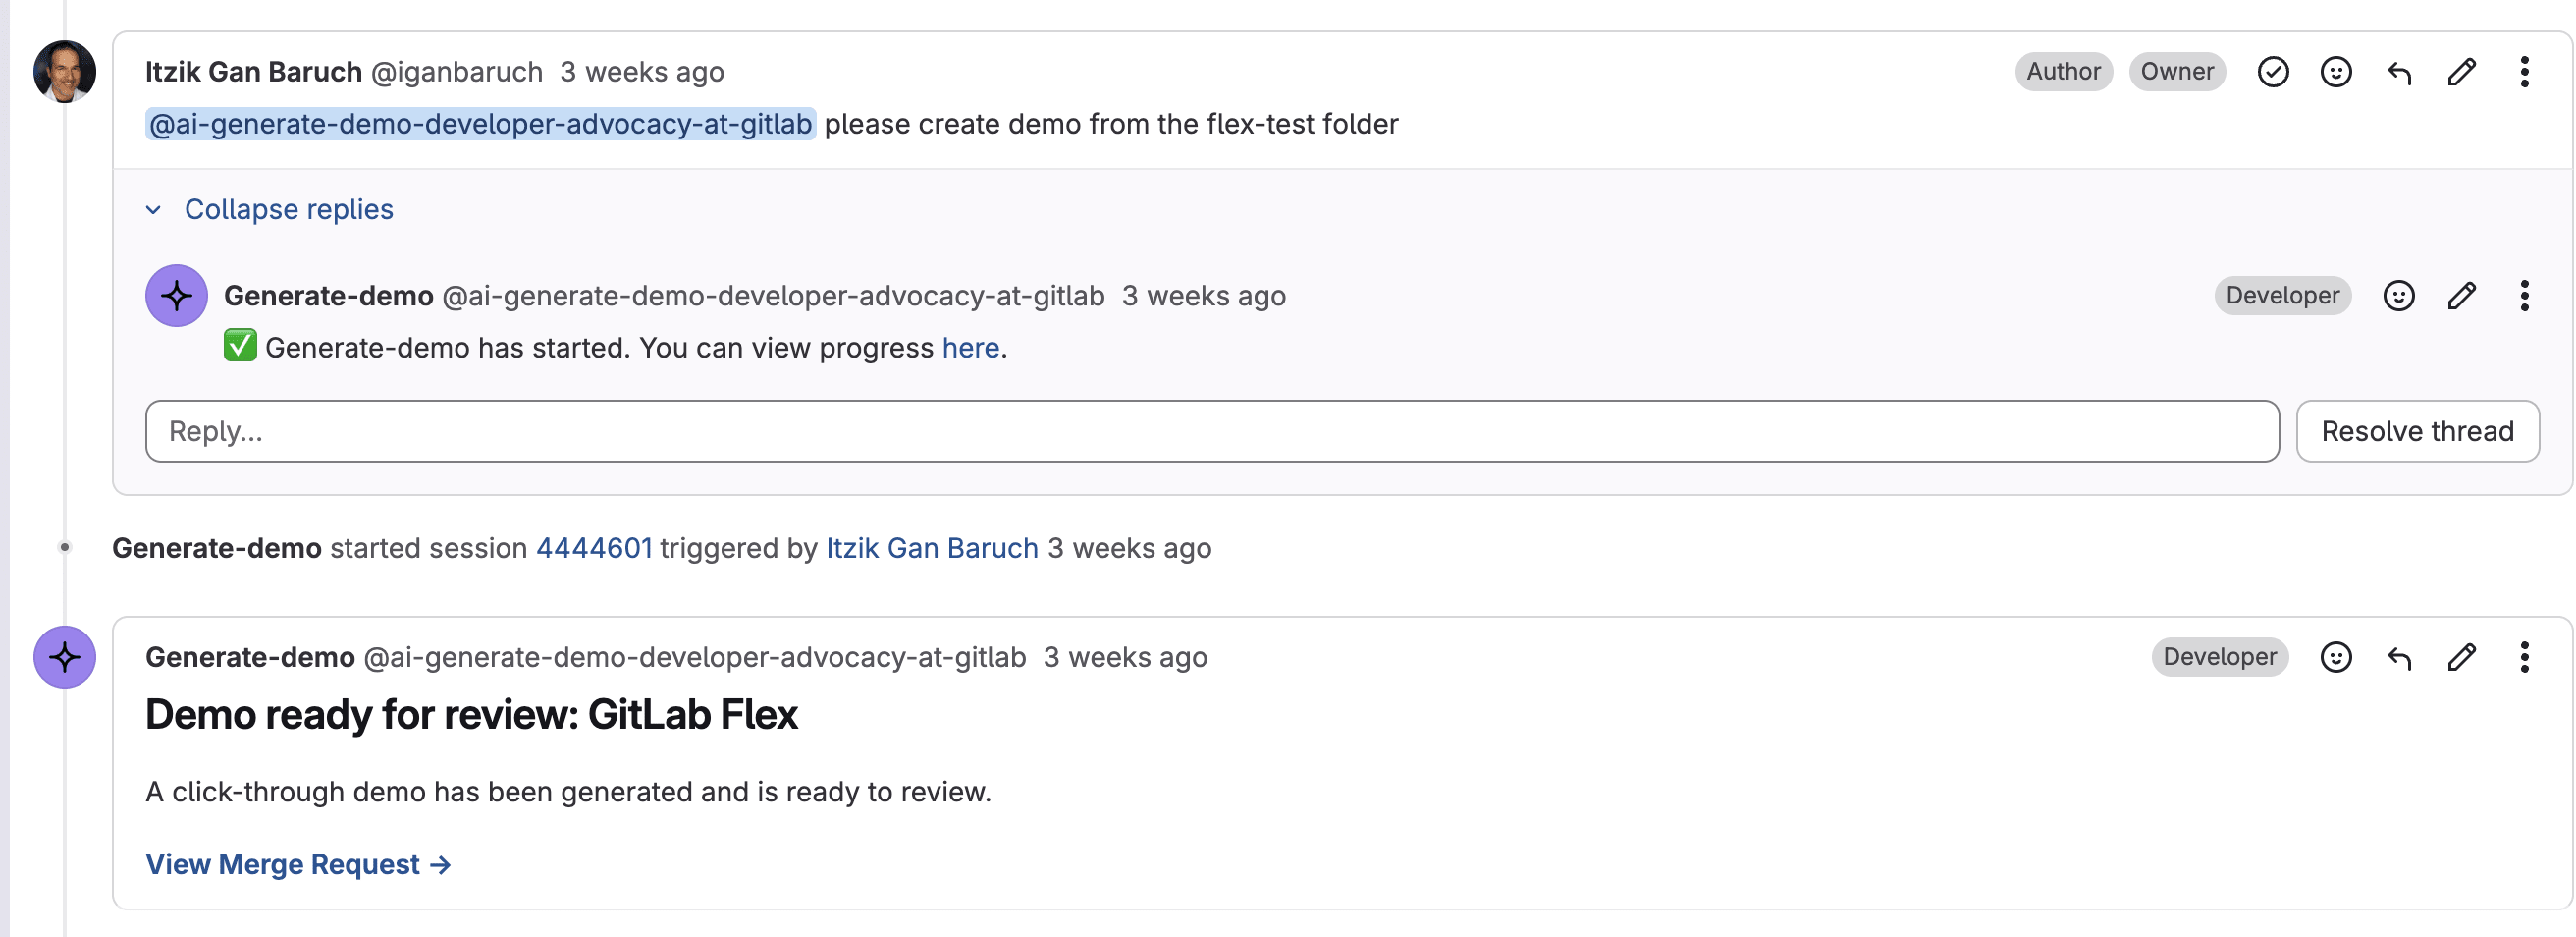Add emoji reaction to 'Generate-demo has started' reply
Screen dimensions: 2576x937
pos(2399,296)
